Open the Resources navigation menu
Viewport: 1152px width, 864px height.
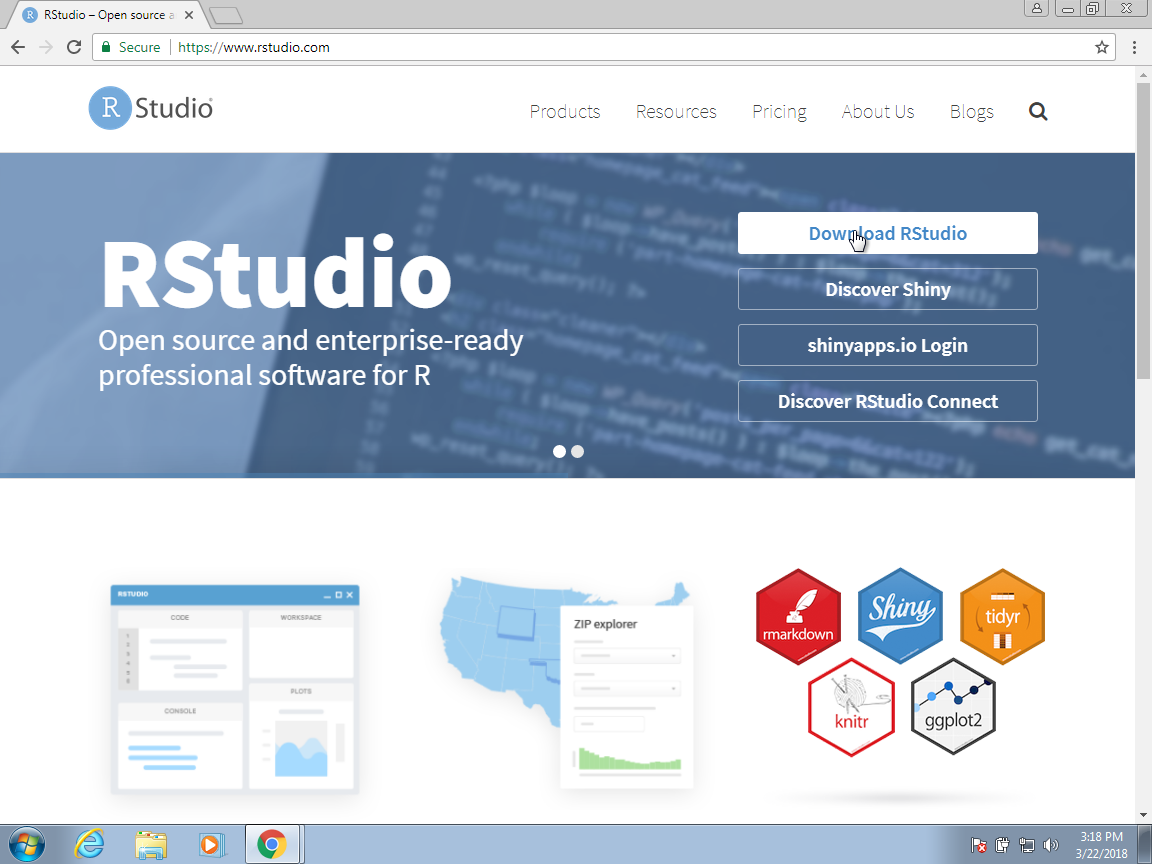(x=676, y=112)
